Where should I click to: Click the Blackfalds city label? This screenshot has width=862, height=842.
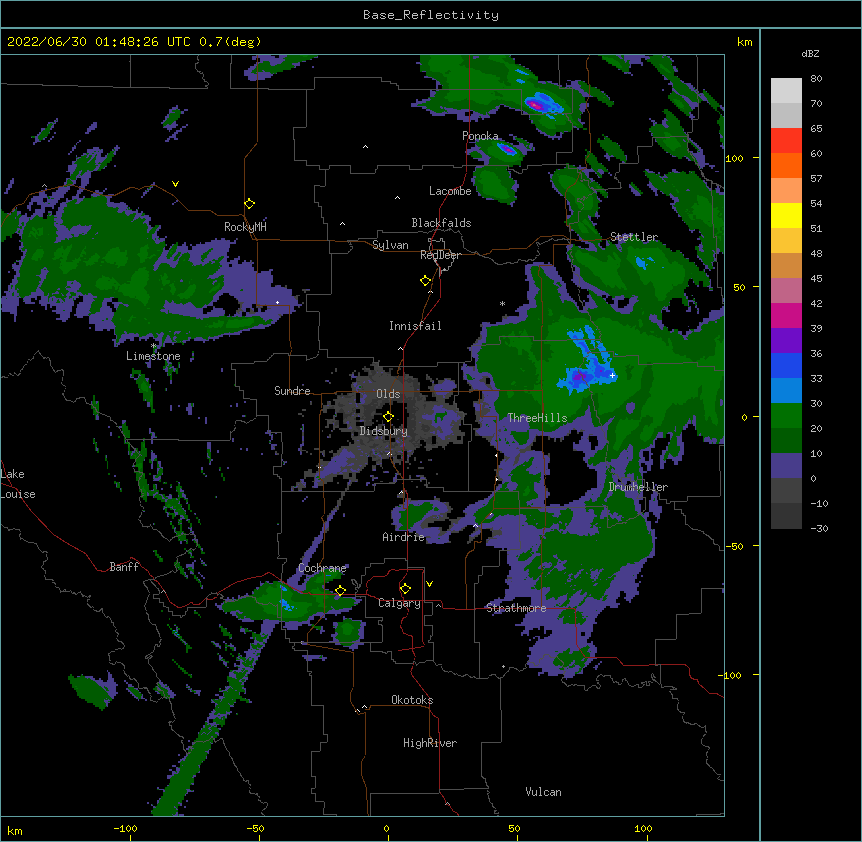pyautogui.click(x=441, y=223)
